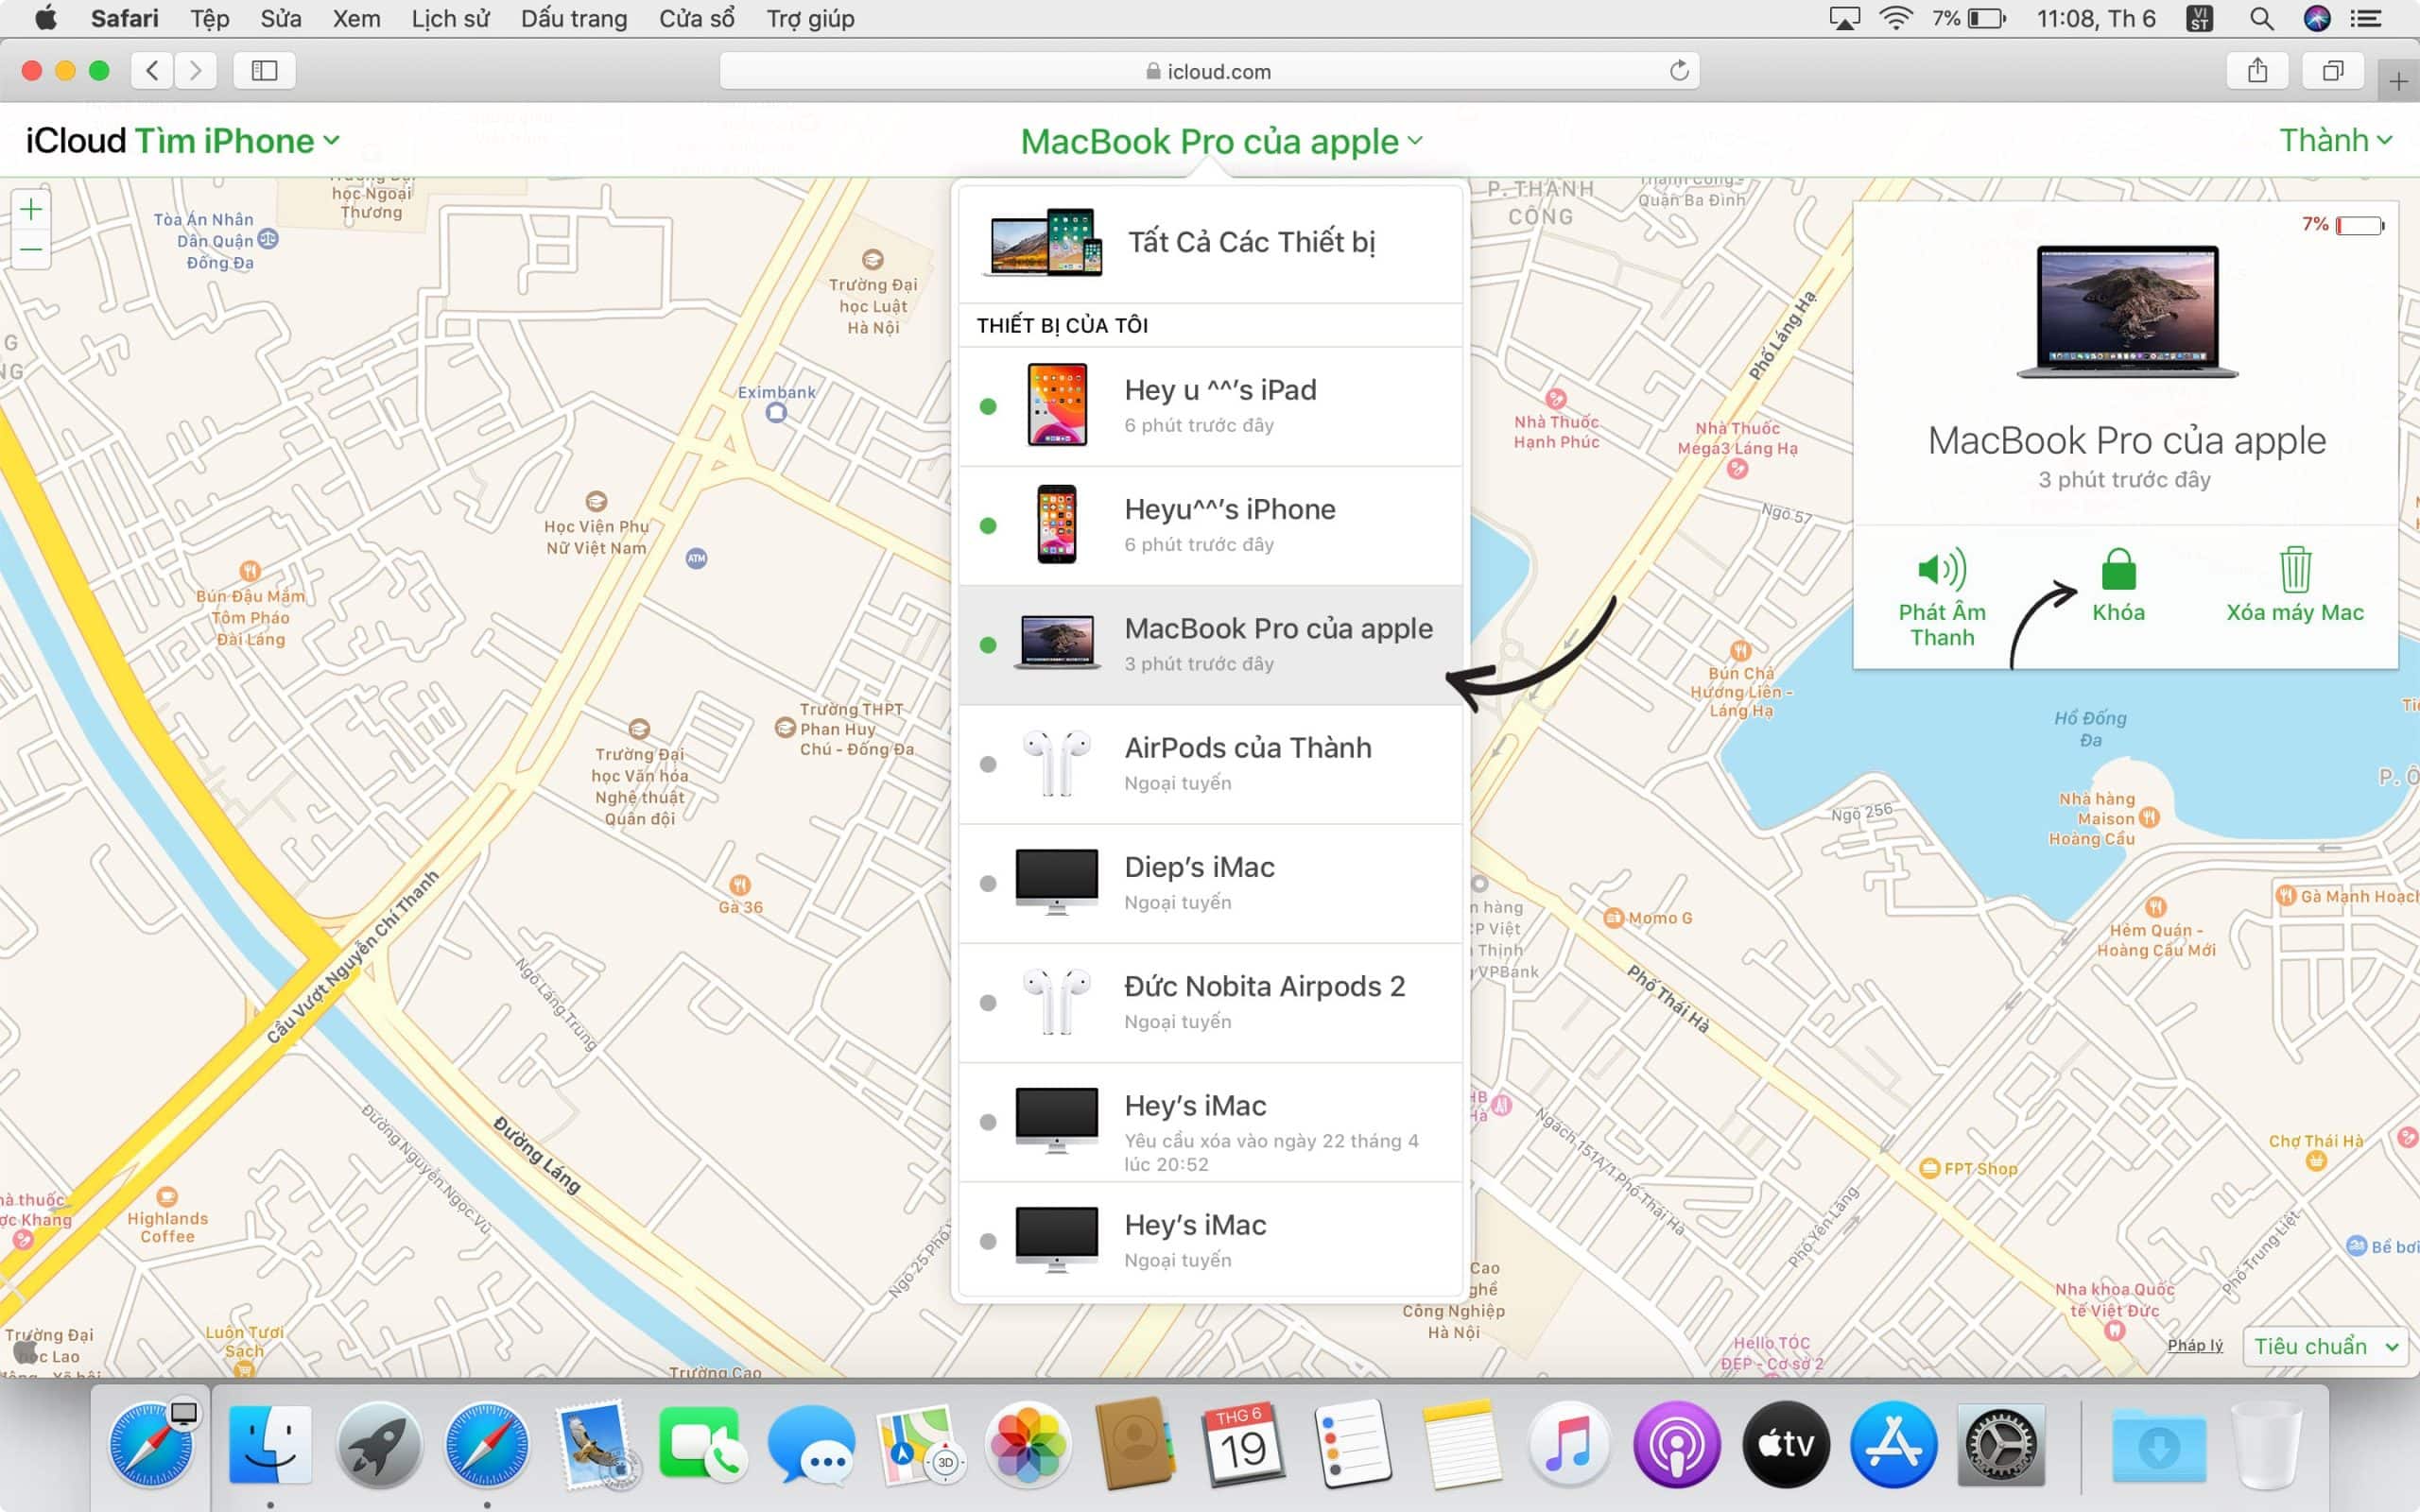Toggle the Safari sidebar button

pyautogui.click(x=264, y=70)
